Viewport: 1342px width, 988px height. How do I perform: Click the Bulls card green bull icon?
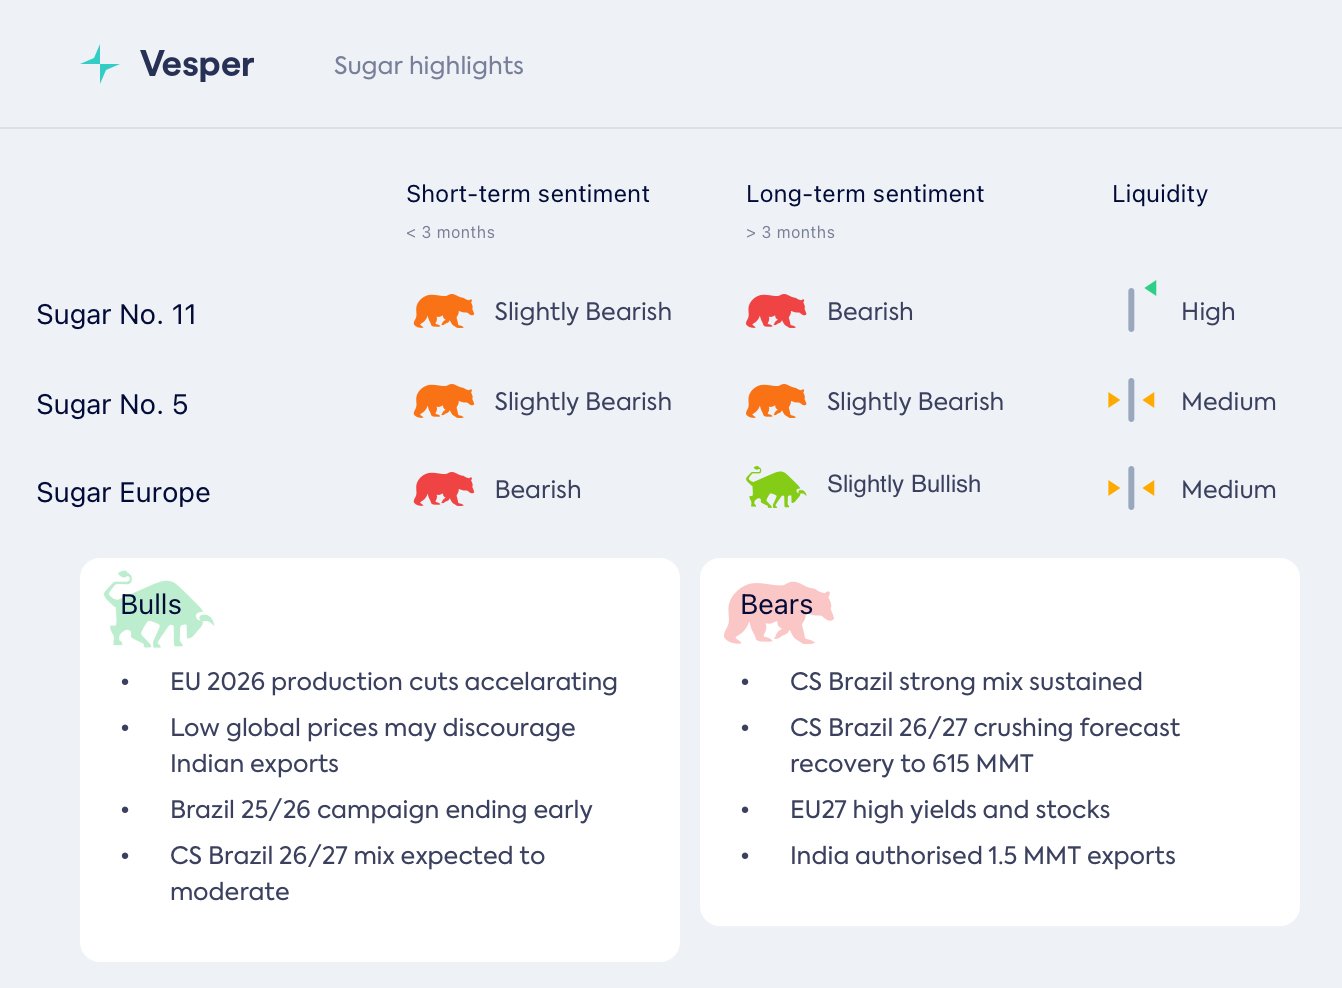tap(158, 611)
